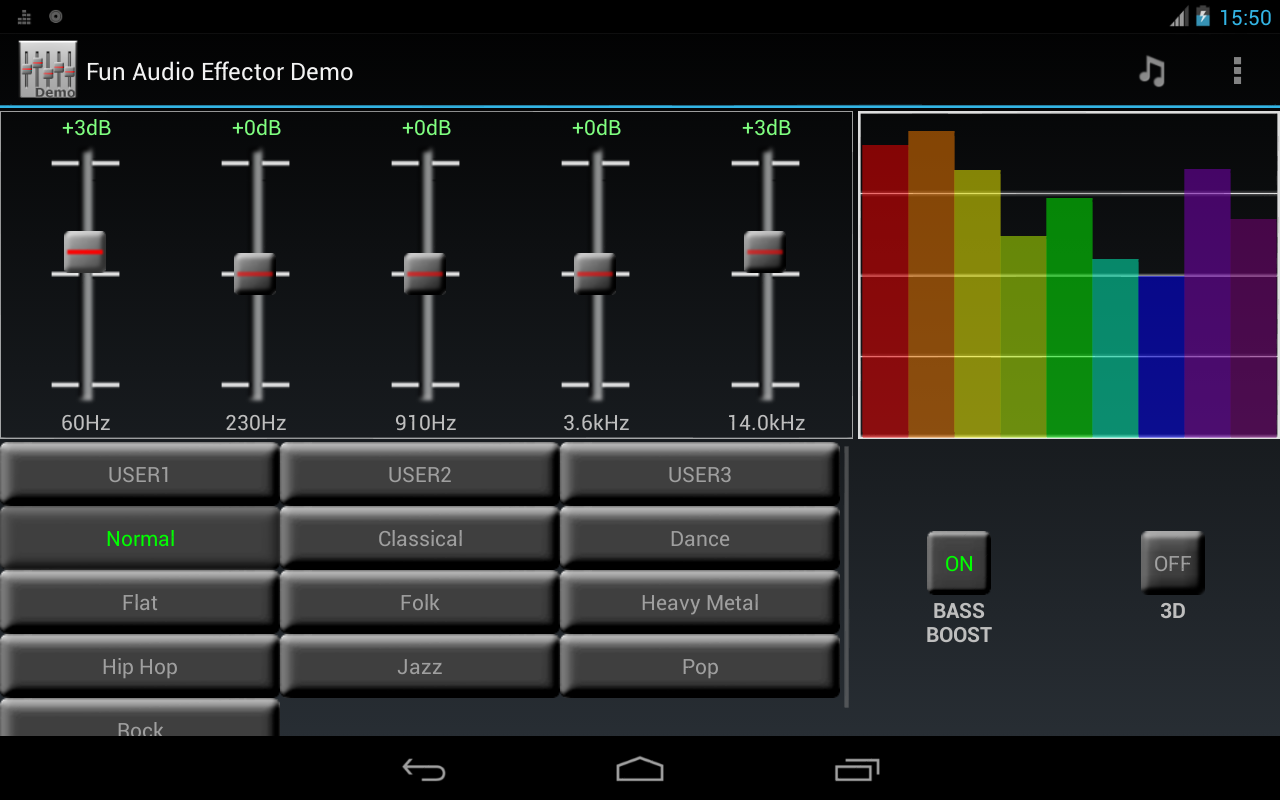Screen dimensions: 1280x800
Task: Tap the Android back button
Action: 424,769
